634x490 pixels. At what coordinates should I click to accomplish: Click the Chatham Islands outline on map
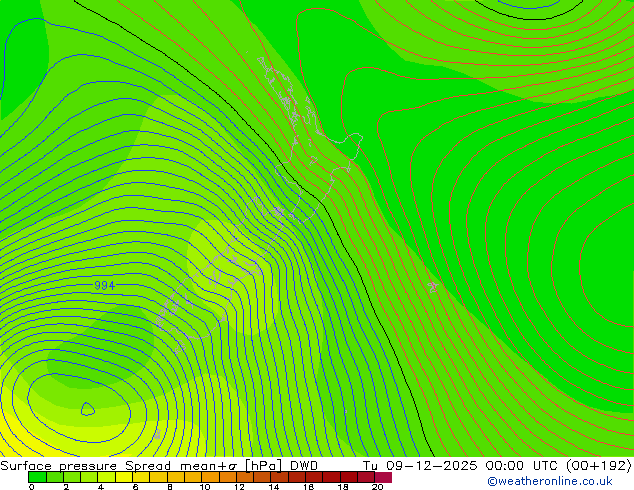(433, 287)
